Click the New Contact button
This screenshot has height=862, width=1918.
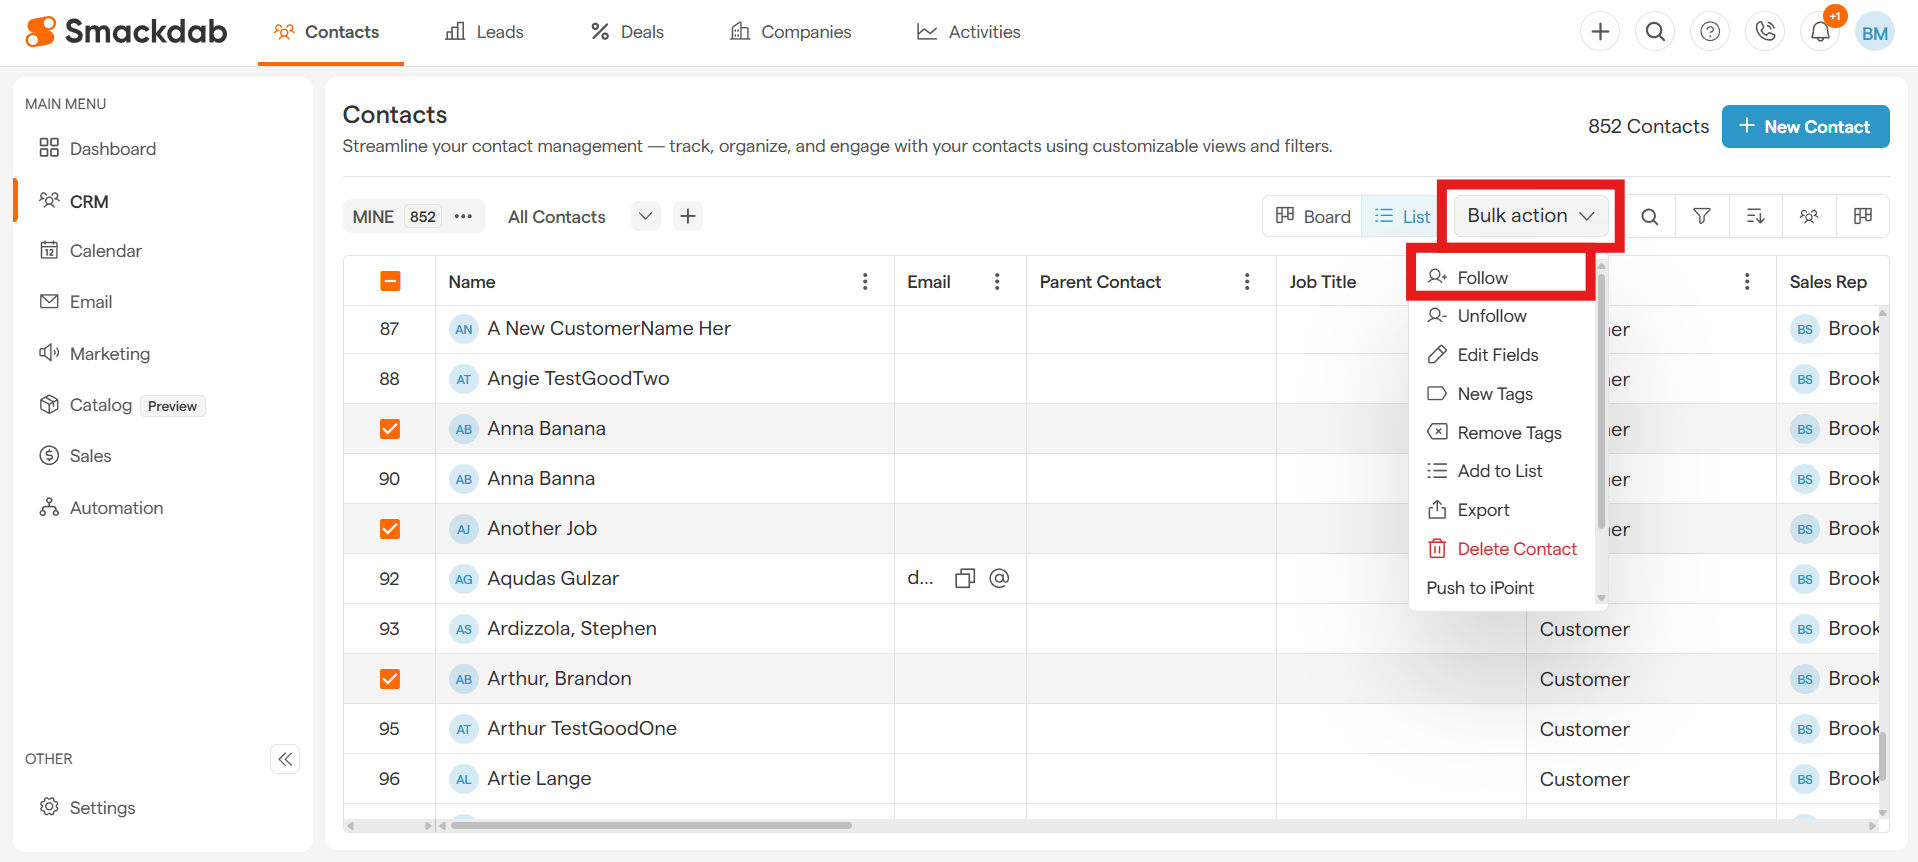point(1805,127)
